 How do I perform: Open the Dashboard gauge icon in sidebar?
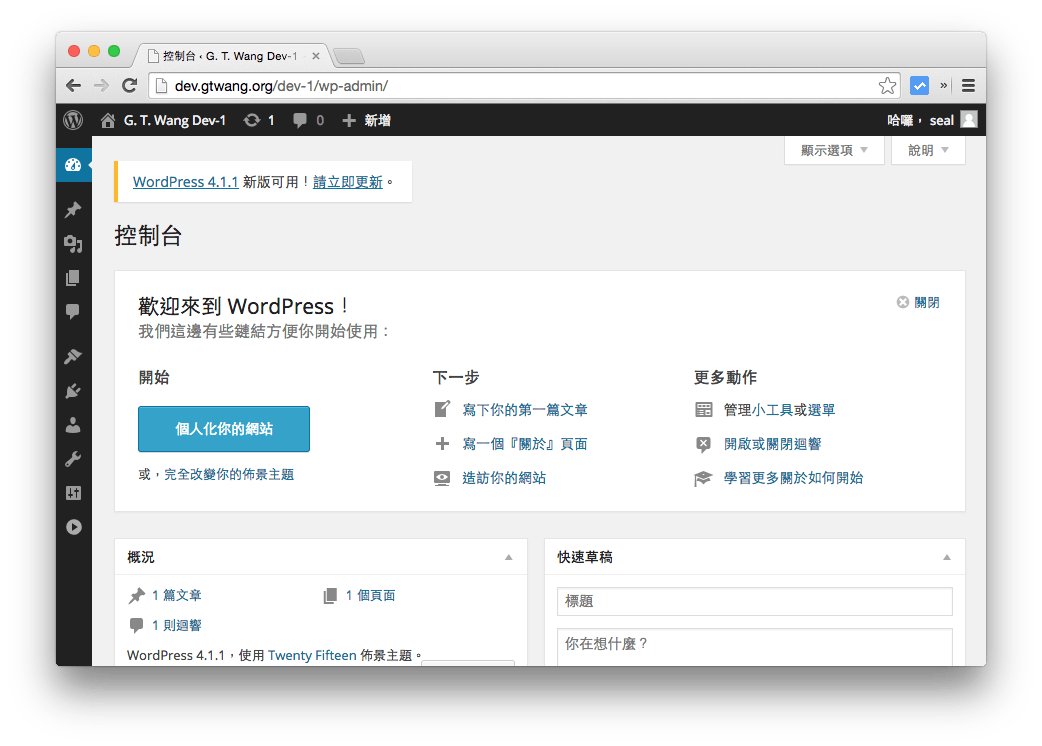73,165
